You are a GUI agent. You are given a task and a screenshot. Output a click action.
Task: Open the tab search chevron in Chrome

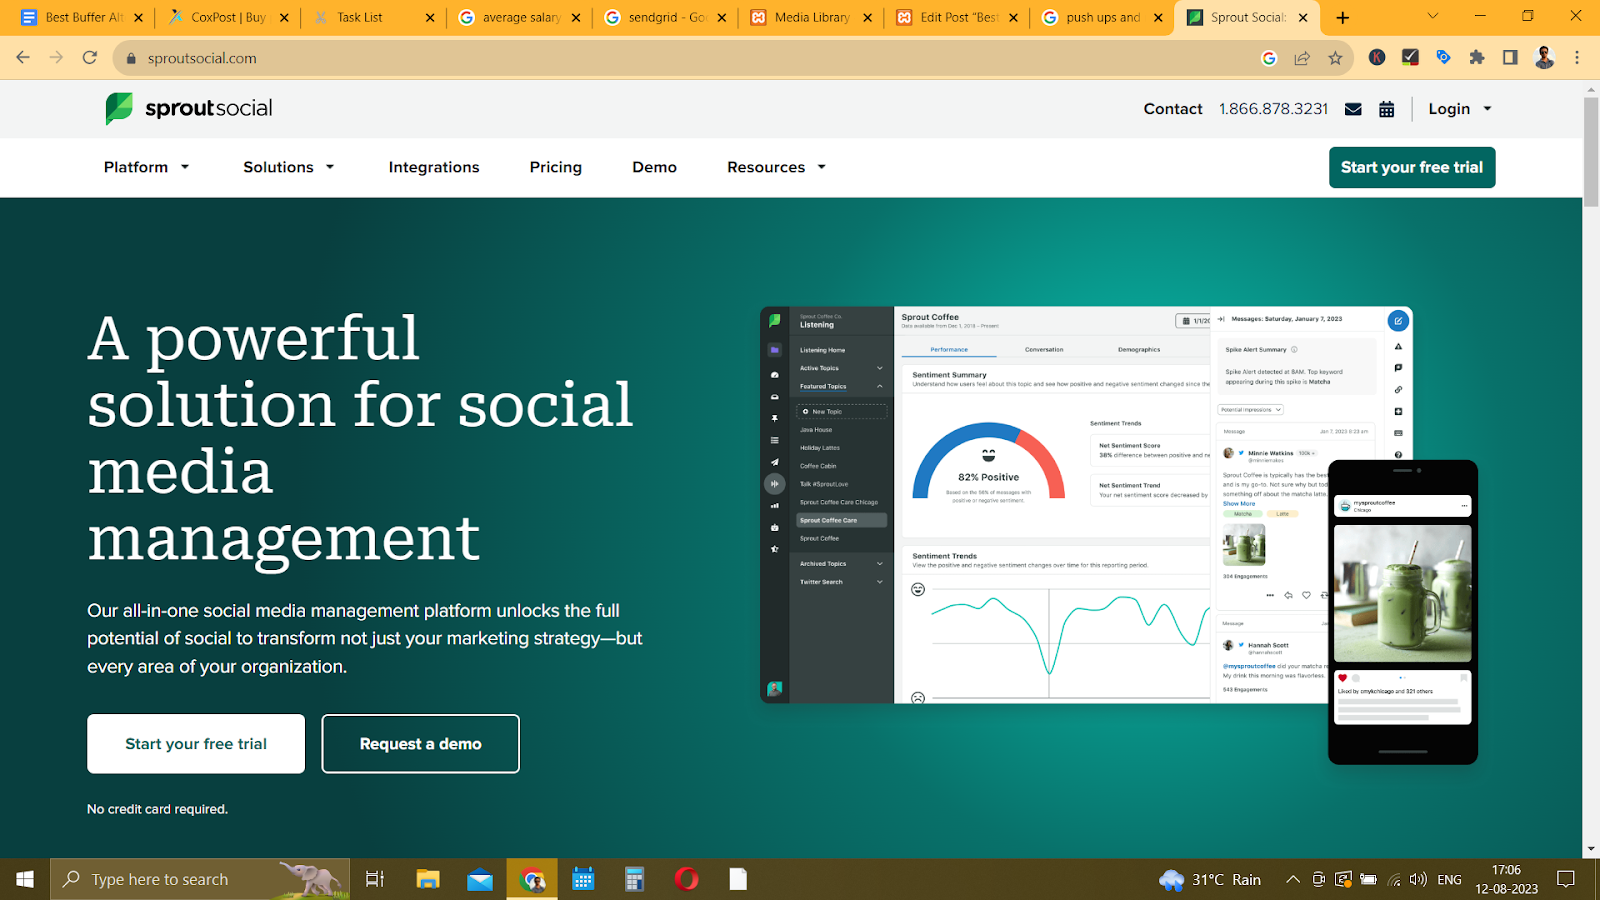(1432, 16)
